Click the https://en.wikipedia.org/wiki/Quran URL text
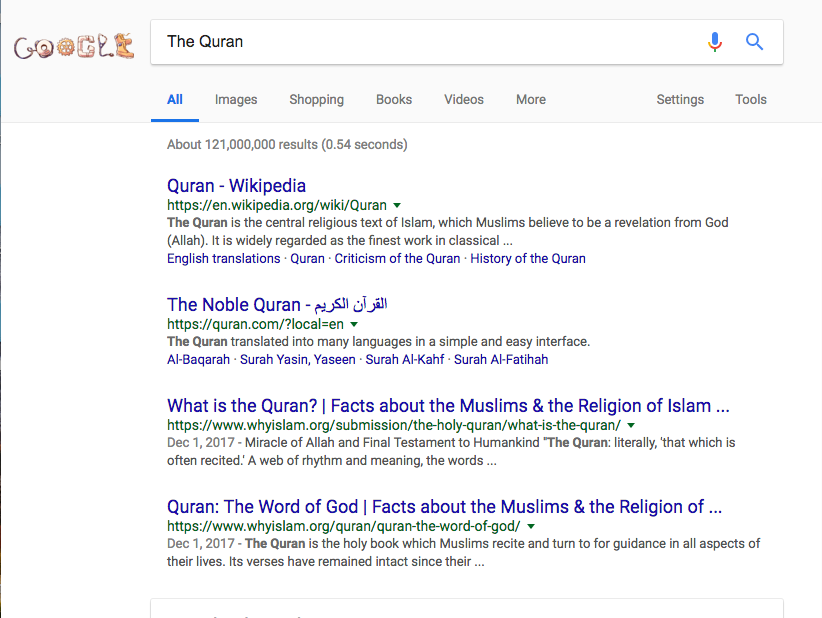This screenshot has width=822, height=618. 277,205
